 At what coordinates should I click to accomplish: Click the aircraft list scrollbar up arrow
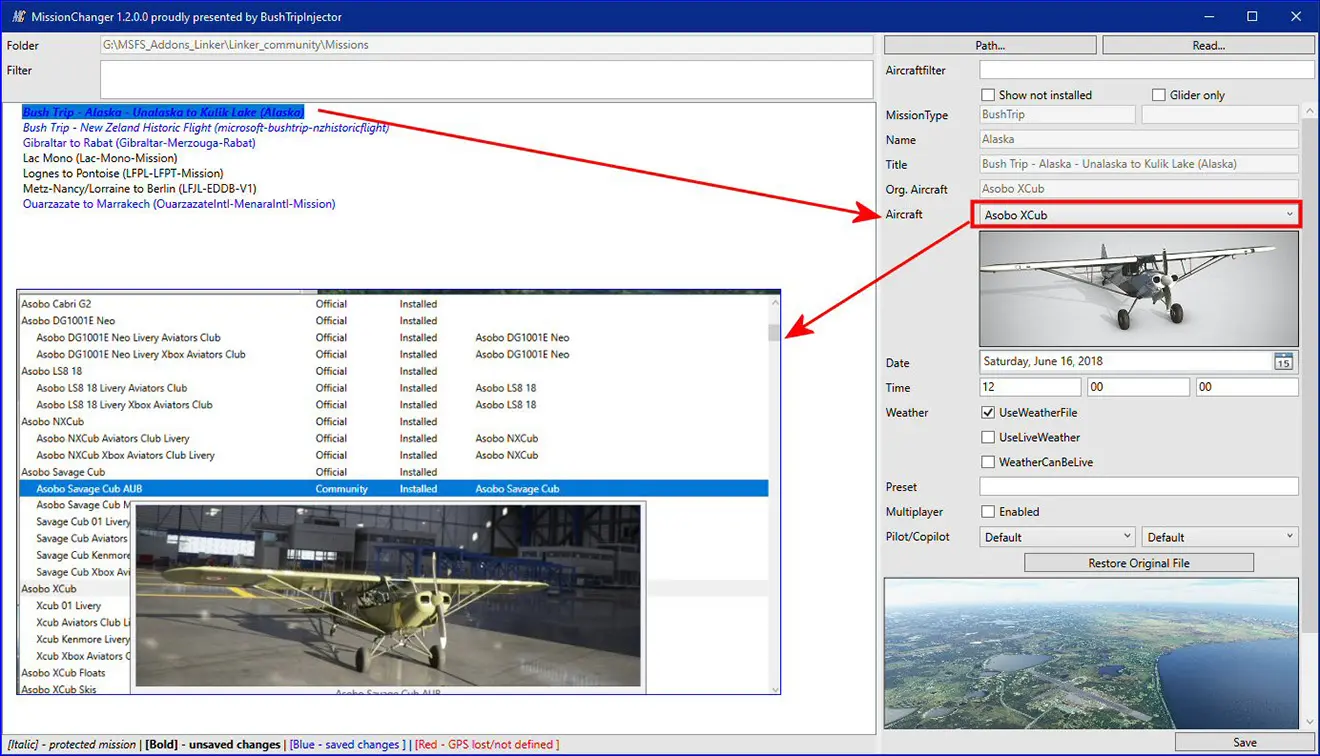(x=774, y=302)
